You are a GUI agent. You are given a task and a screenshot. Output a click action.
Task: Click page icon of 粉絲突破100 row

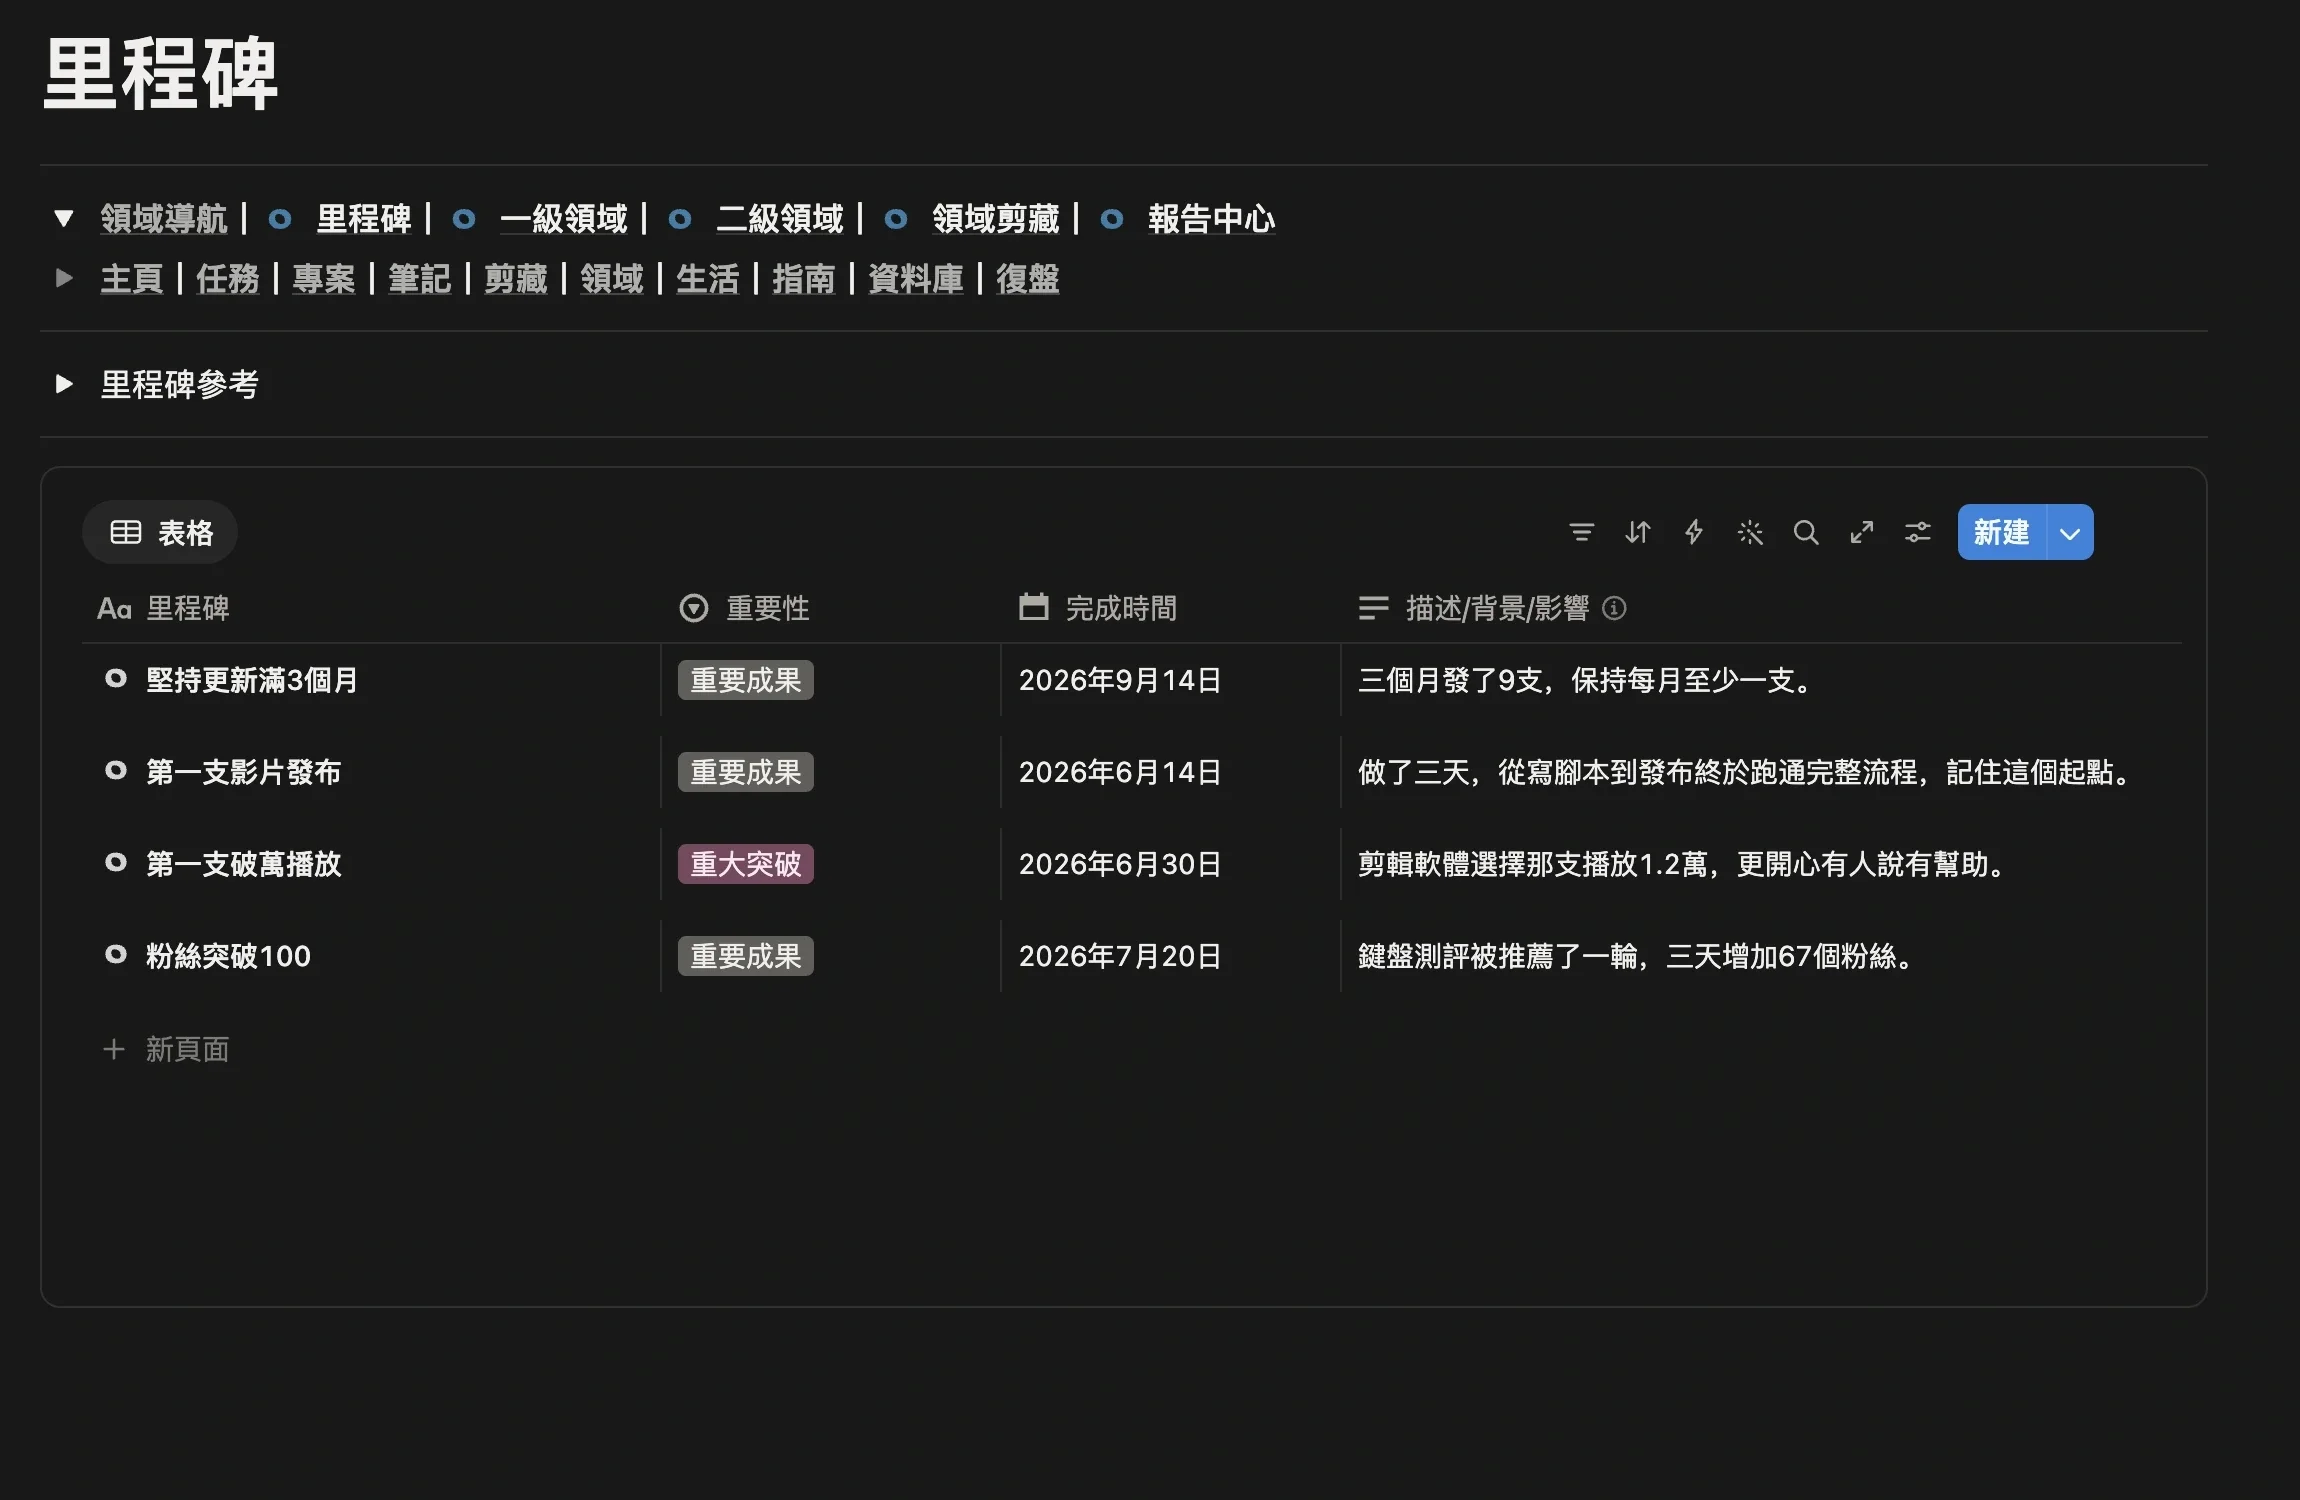(x=116, y=955)
